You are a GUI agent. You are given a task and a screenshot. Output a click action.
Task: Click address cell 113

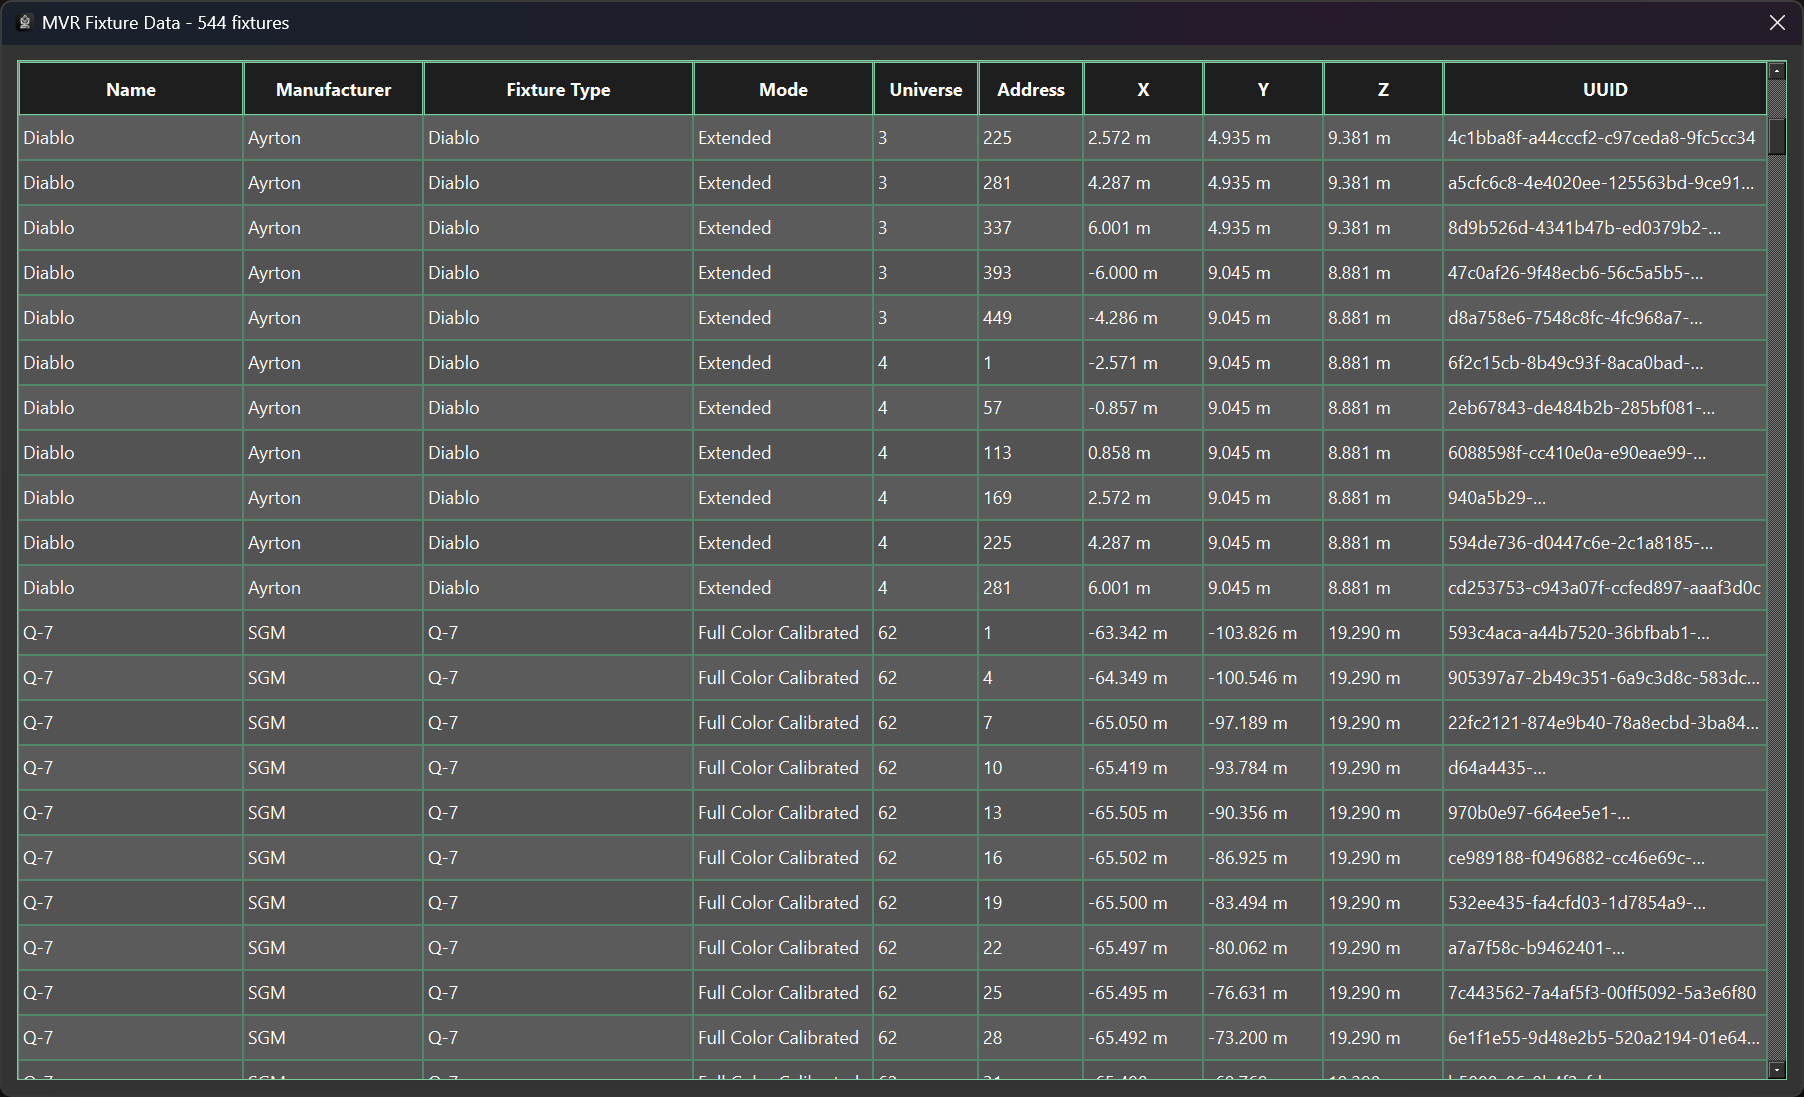1031,453
